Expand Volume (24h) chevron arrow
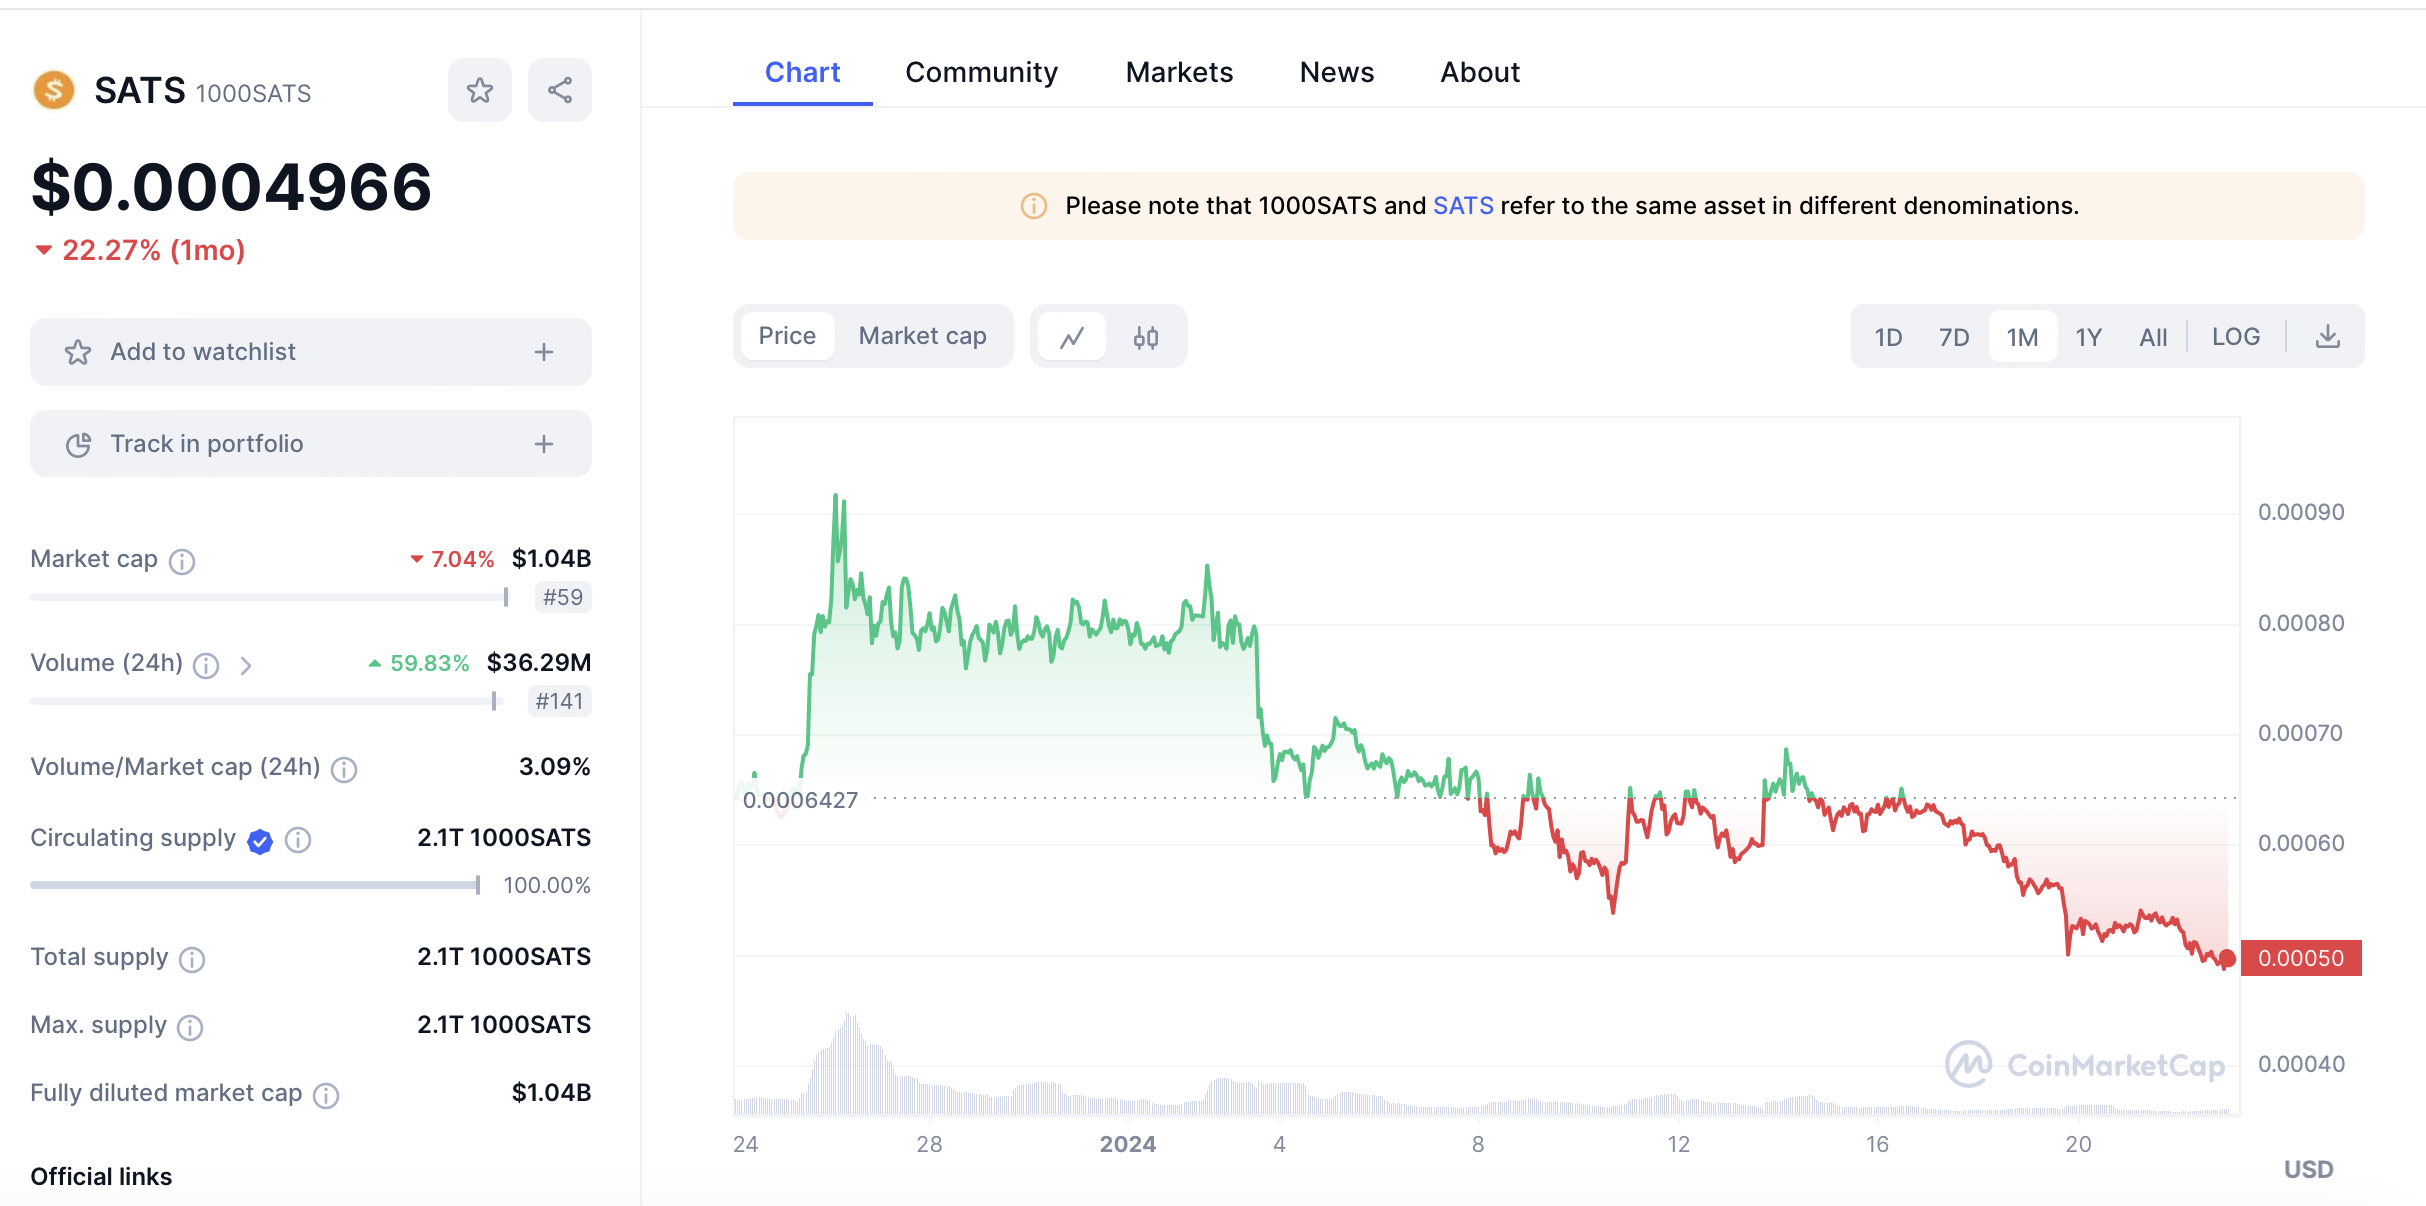Image resolution: width=2426 pixels, height=1206 pixels. 246,665
